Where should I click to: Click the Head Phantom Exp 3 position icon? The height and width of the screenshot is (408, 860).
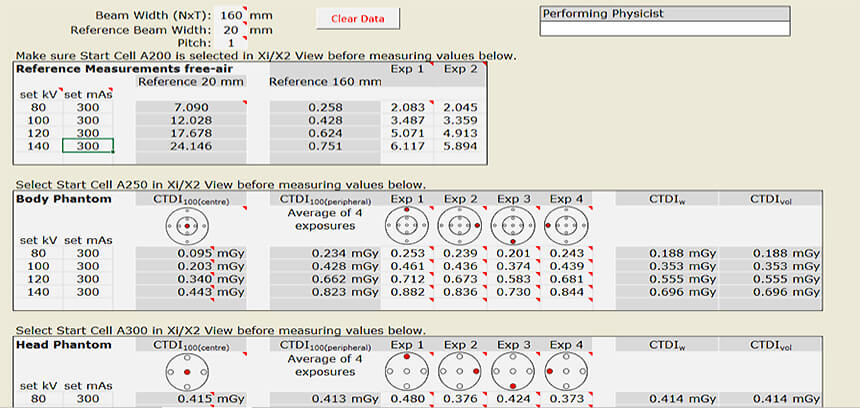[514, 372]
